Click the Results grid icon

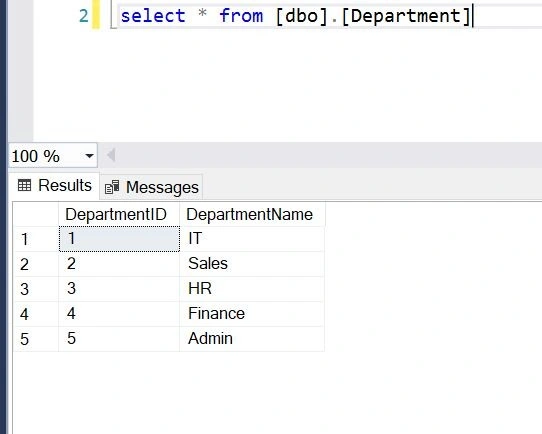click(x=24, y=186)
